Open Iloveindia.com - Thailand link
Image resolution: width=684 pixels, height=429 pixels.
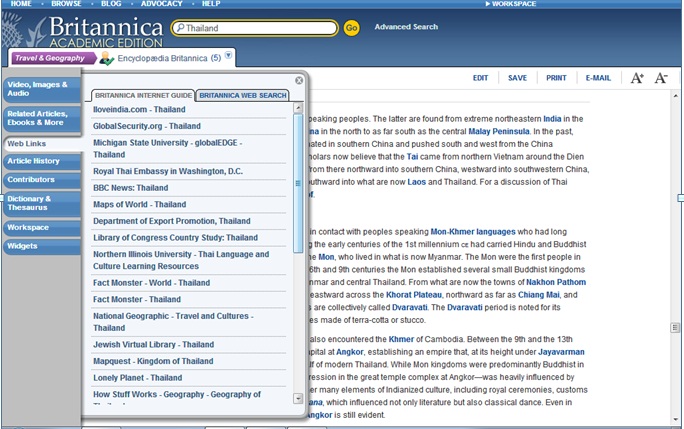(139, 110)
